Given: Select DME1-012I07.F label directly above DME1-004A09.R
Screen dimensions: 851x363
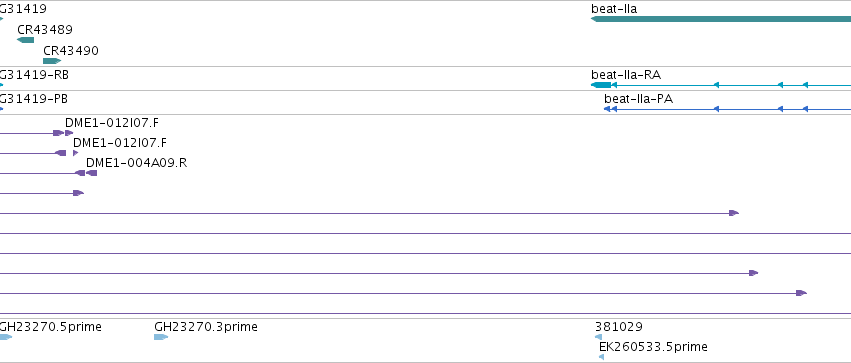Looking at the screenshot, I should pos(119,143).
